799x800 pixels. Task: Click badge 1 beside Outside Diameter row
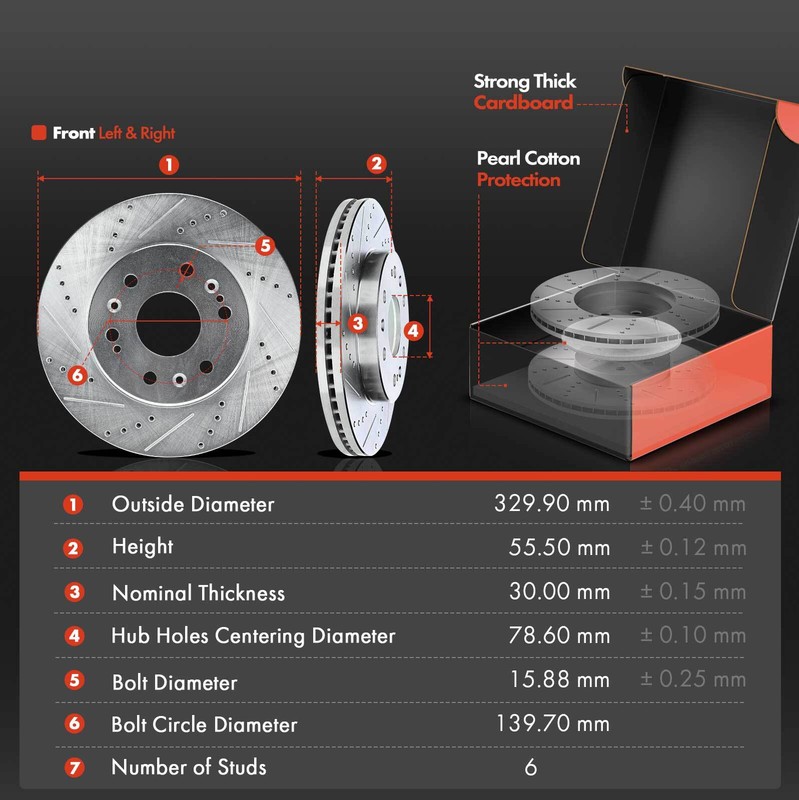coord(73,505)
